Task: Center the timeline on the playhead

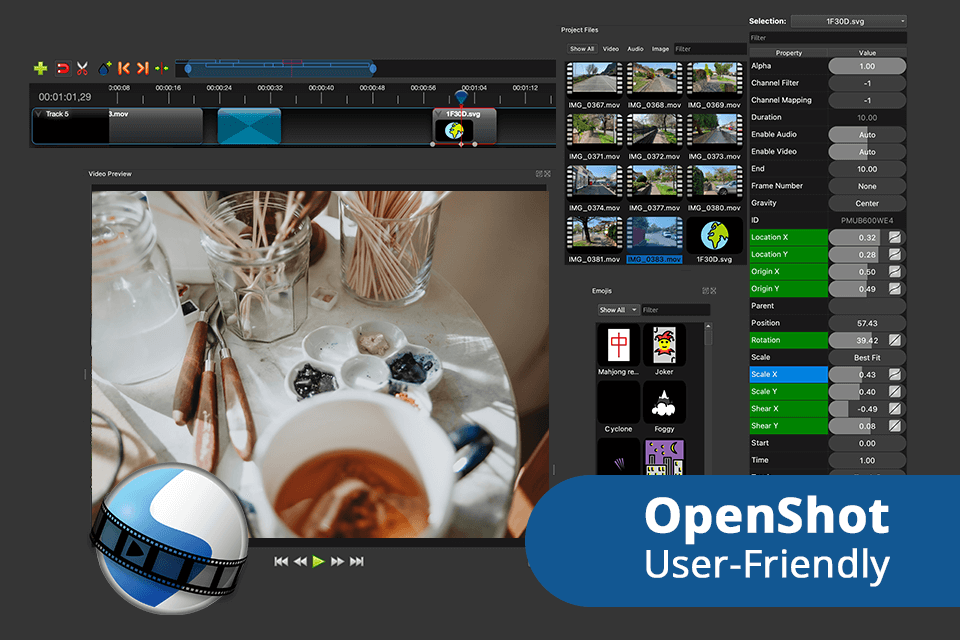Action: [x=162, y=69]
